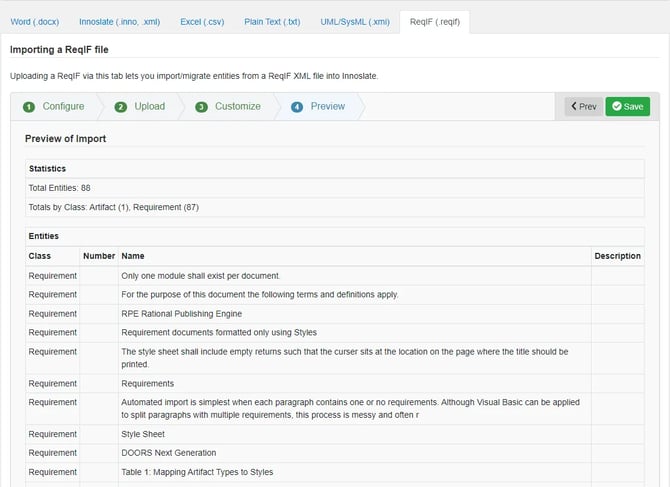Image resolution: width=670 pixels, height=487 pixels.
Task: Switch to the UML/SysML (.xmi) tab
Action: 355,22
